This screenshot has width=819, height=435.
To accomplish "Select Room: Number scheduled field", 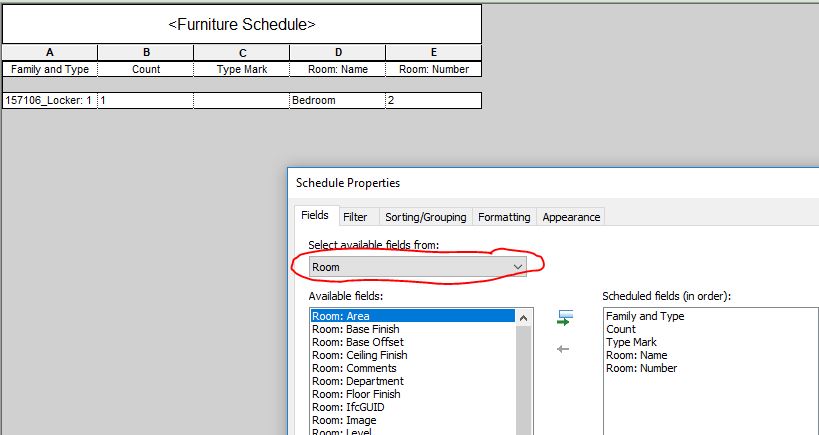I will [641, 368].
